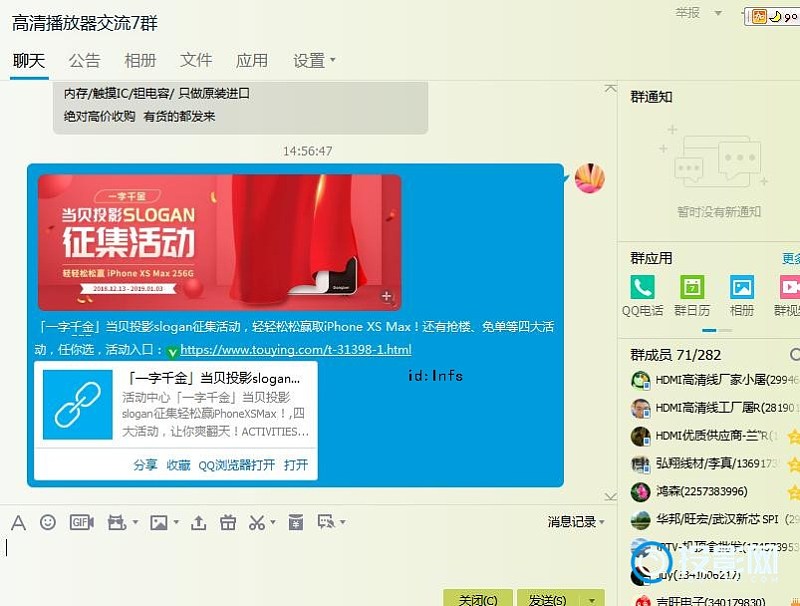Screen dimensions: 800x606
Task: Click the SLOGAN 征集活动 banner image
Action: [x=219, y=242]
